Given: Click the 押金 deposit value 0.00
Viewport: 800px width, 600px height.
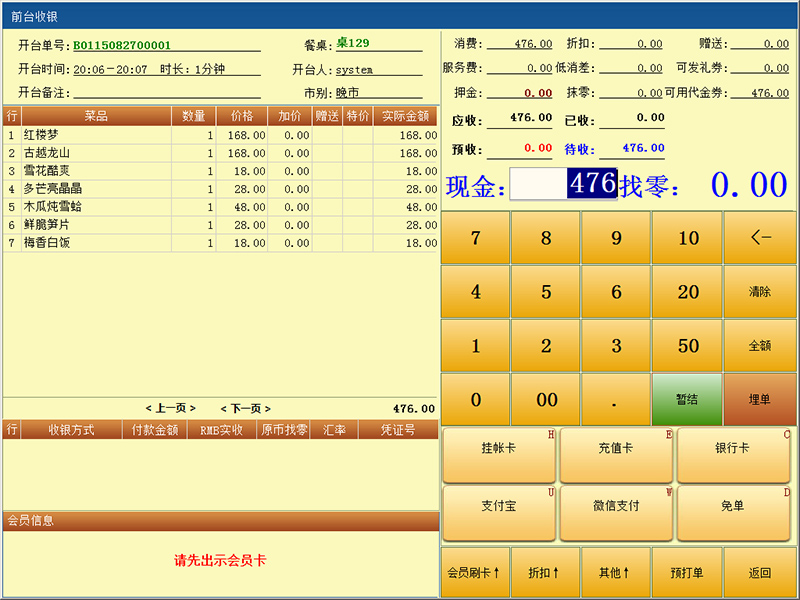Looking at the screenshot, I should click(538, 93).
